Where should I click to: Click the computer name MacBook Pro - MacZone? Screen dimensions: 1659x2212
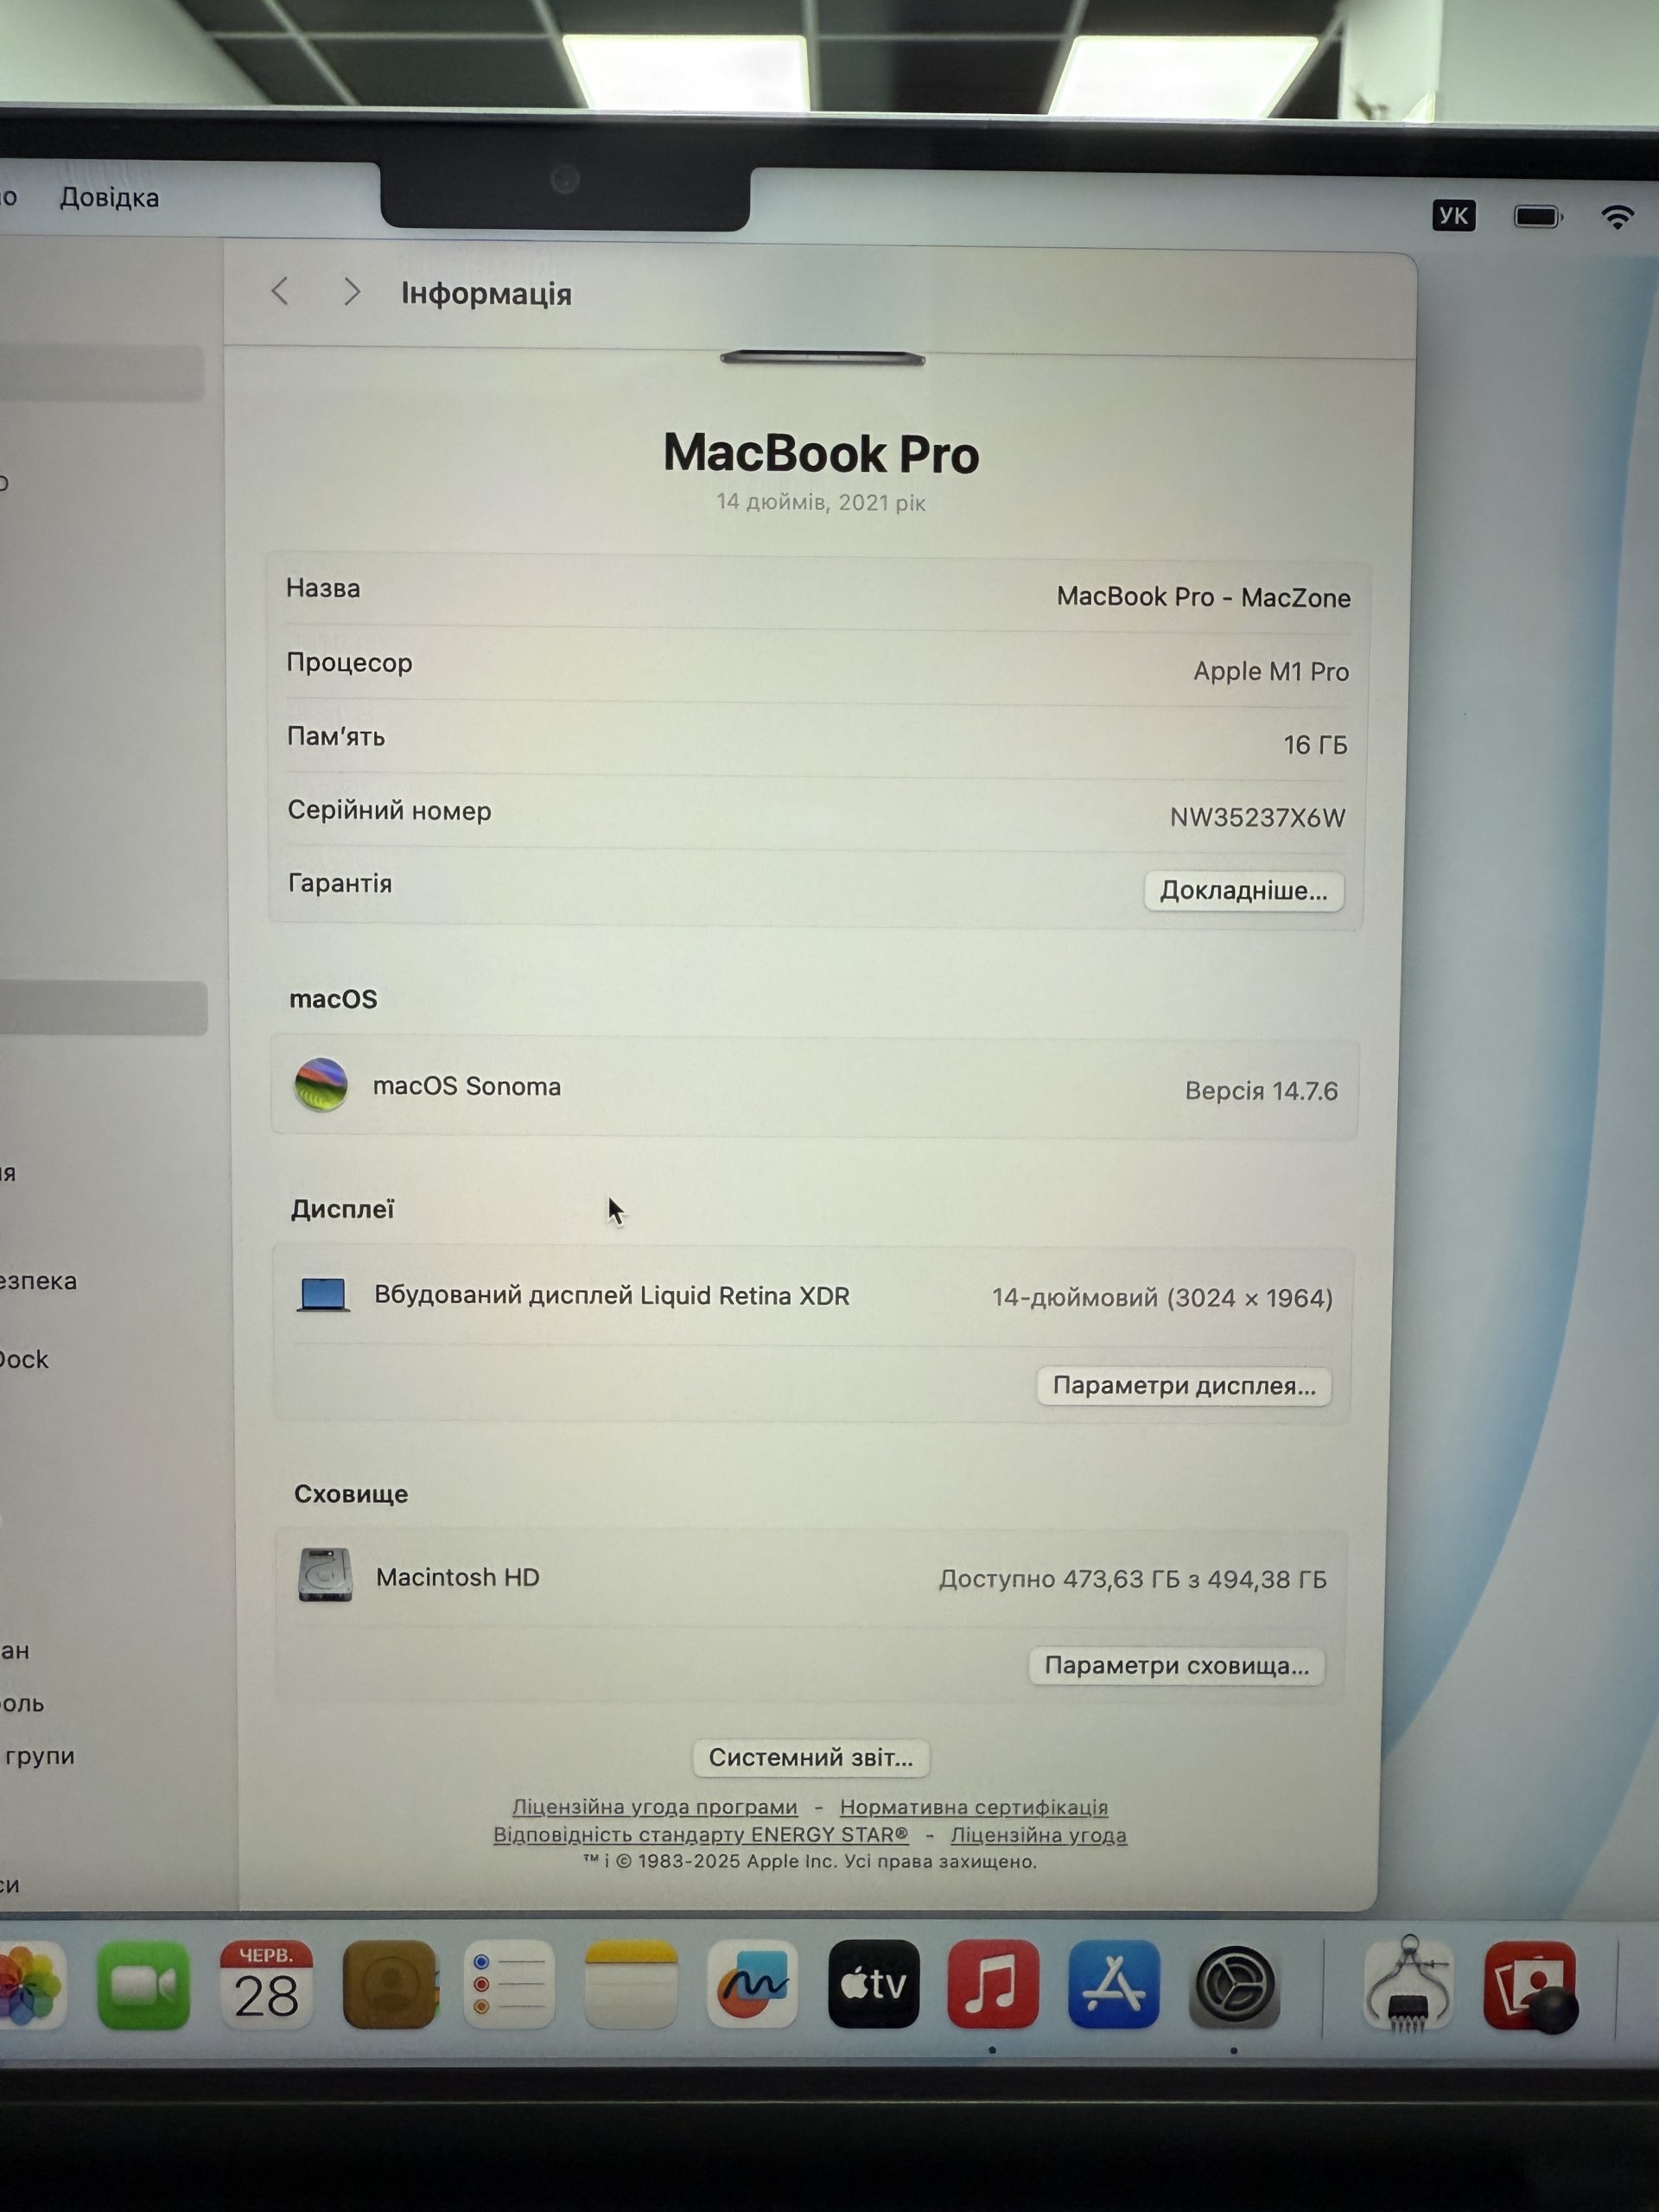(x=1204, y=597)
